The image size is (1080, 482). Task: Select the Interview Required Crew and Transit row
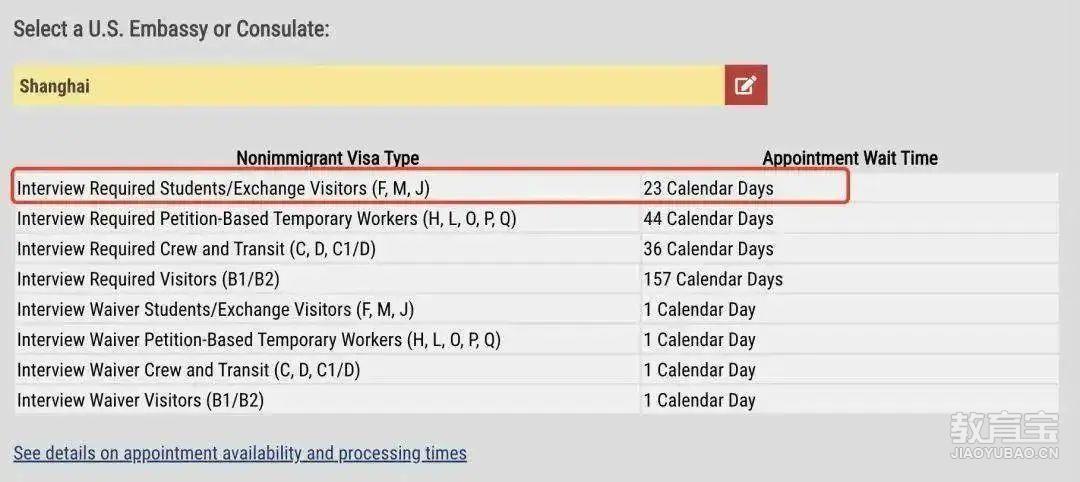536,249
